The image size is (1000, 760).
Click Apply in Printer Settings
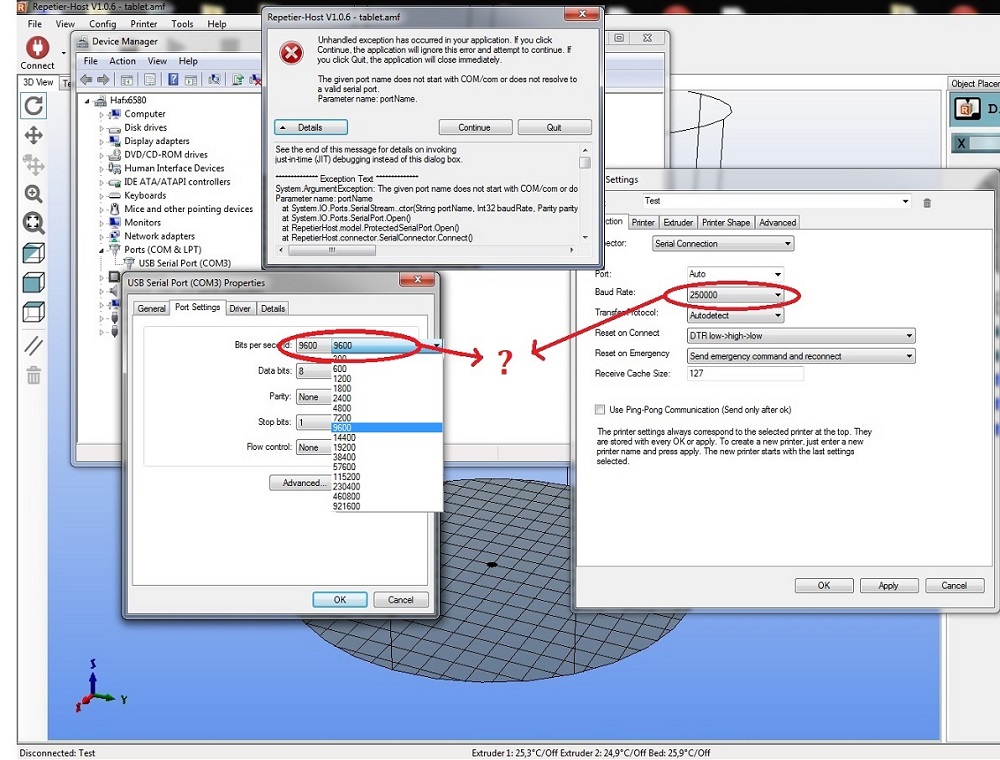[x=888, y=585]
